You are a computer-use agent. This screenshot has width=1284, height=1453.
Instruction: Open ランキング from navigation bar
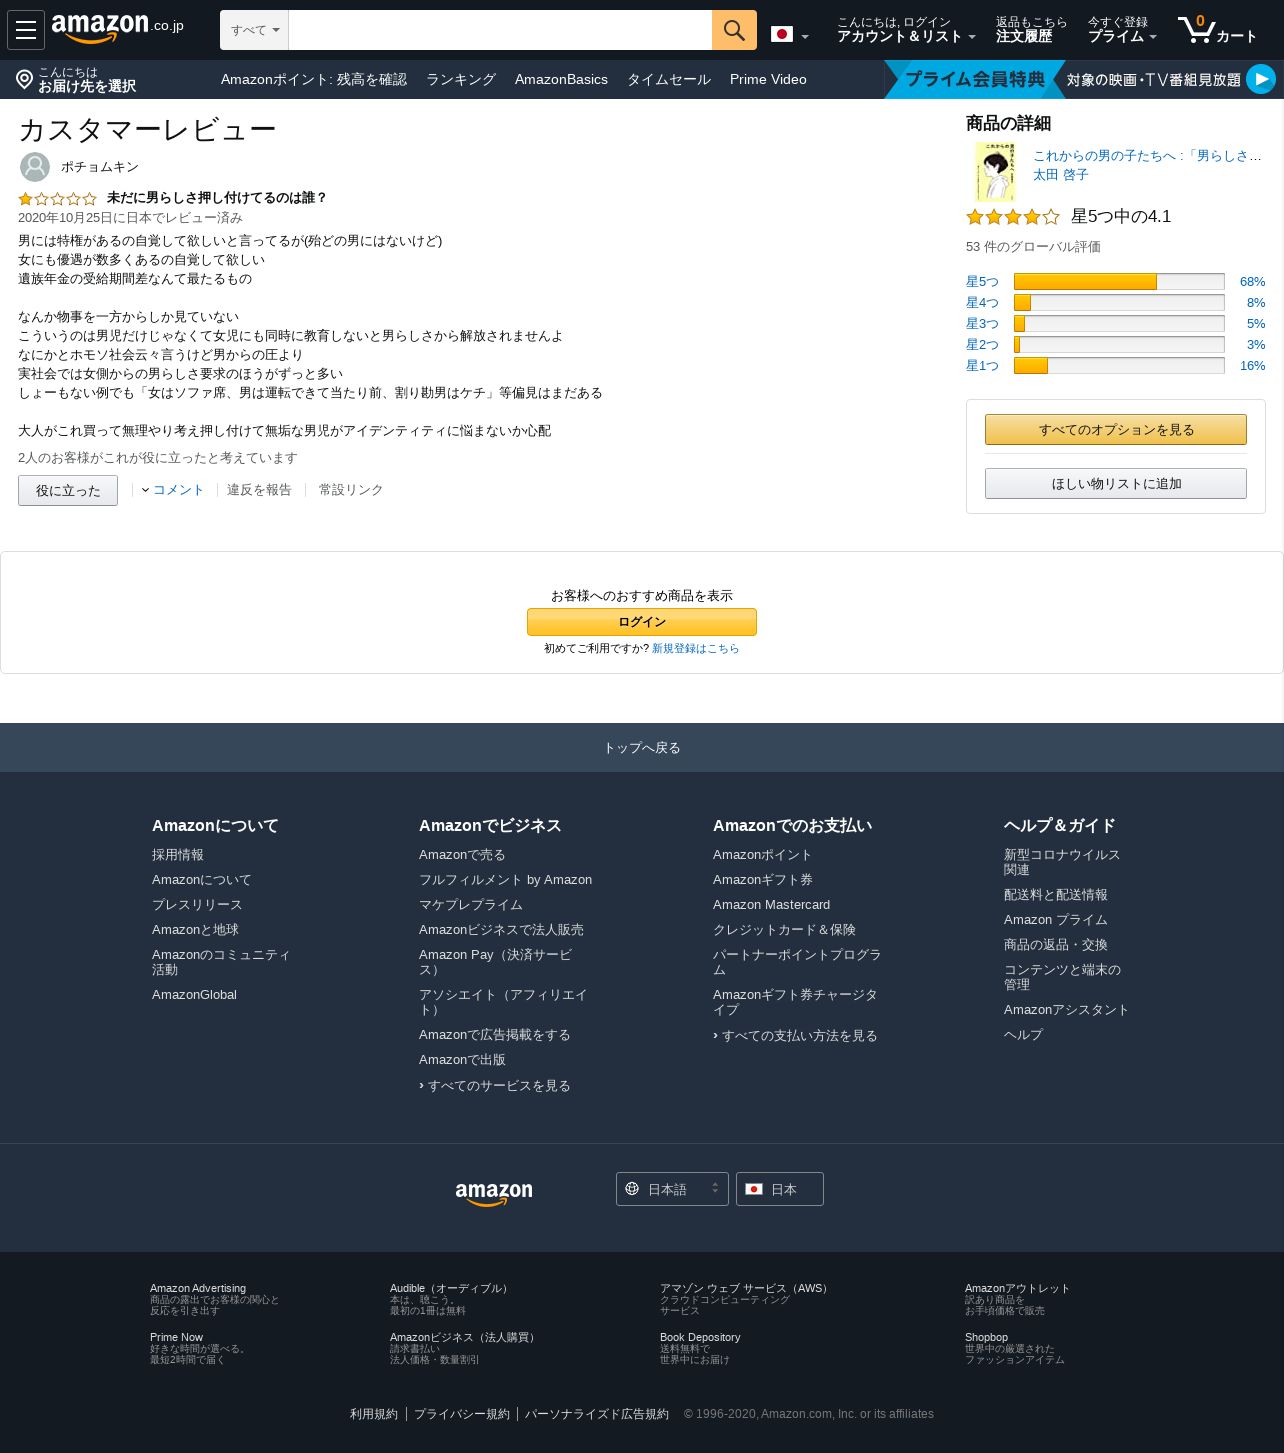[x=461, y=79]
